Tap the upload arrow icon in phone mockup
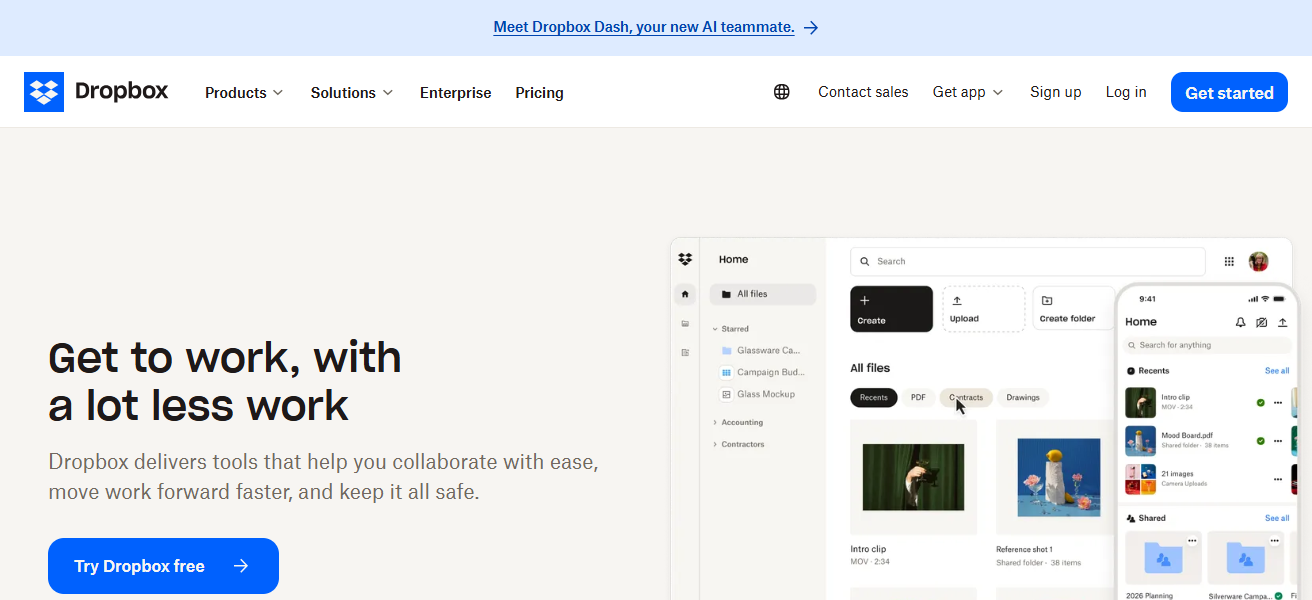 tap(1282, 322)
